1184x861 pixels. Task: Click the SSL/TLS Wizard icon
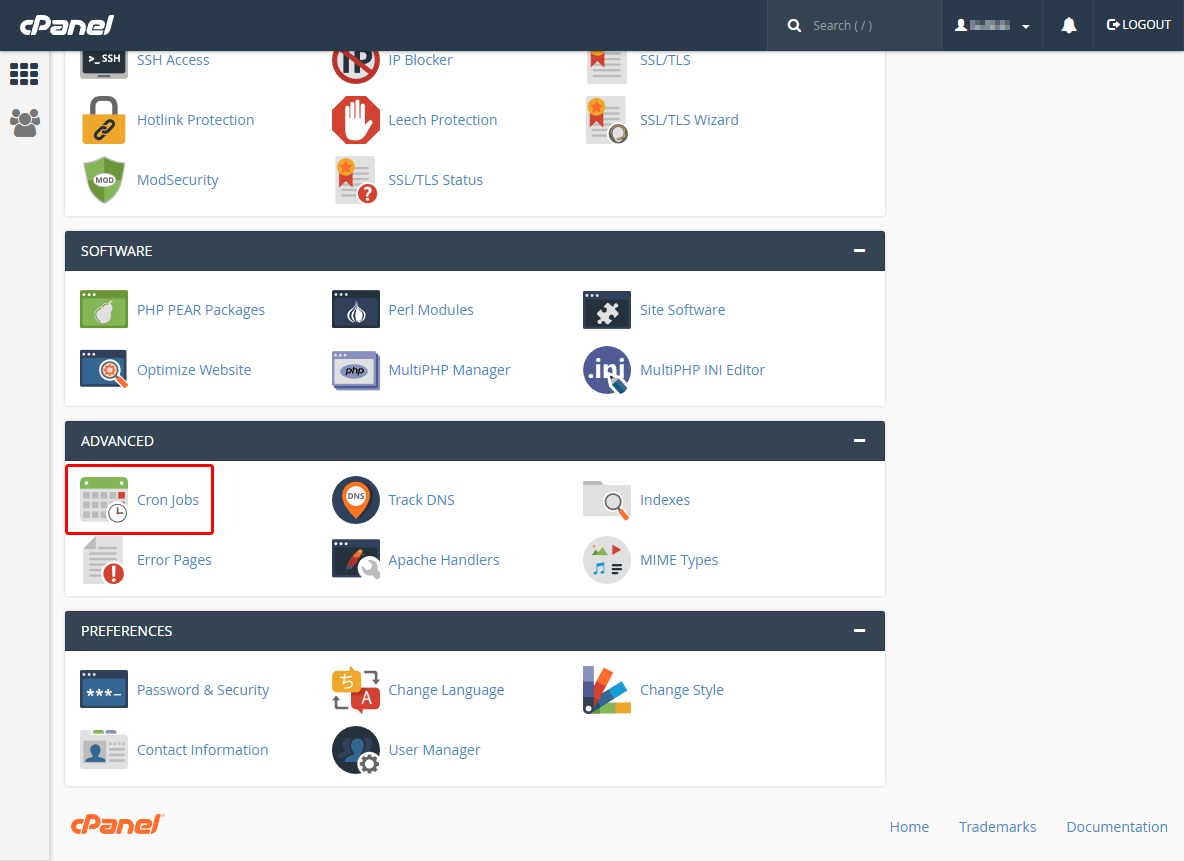click(607, 120)
